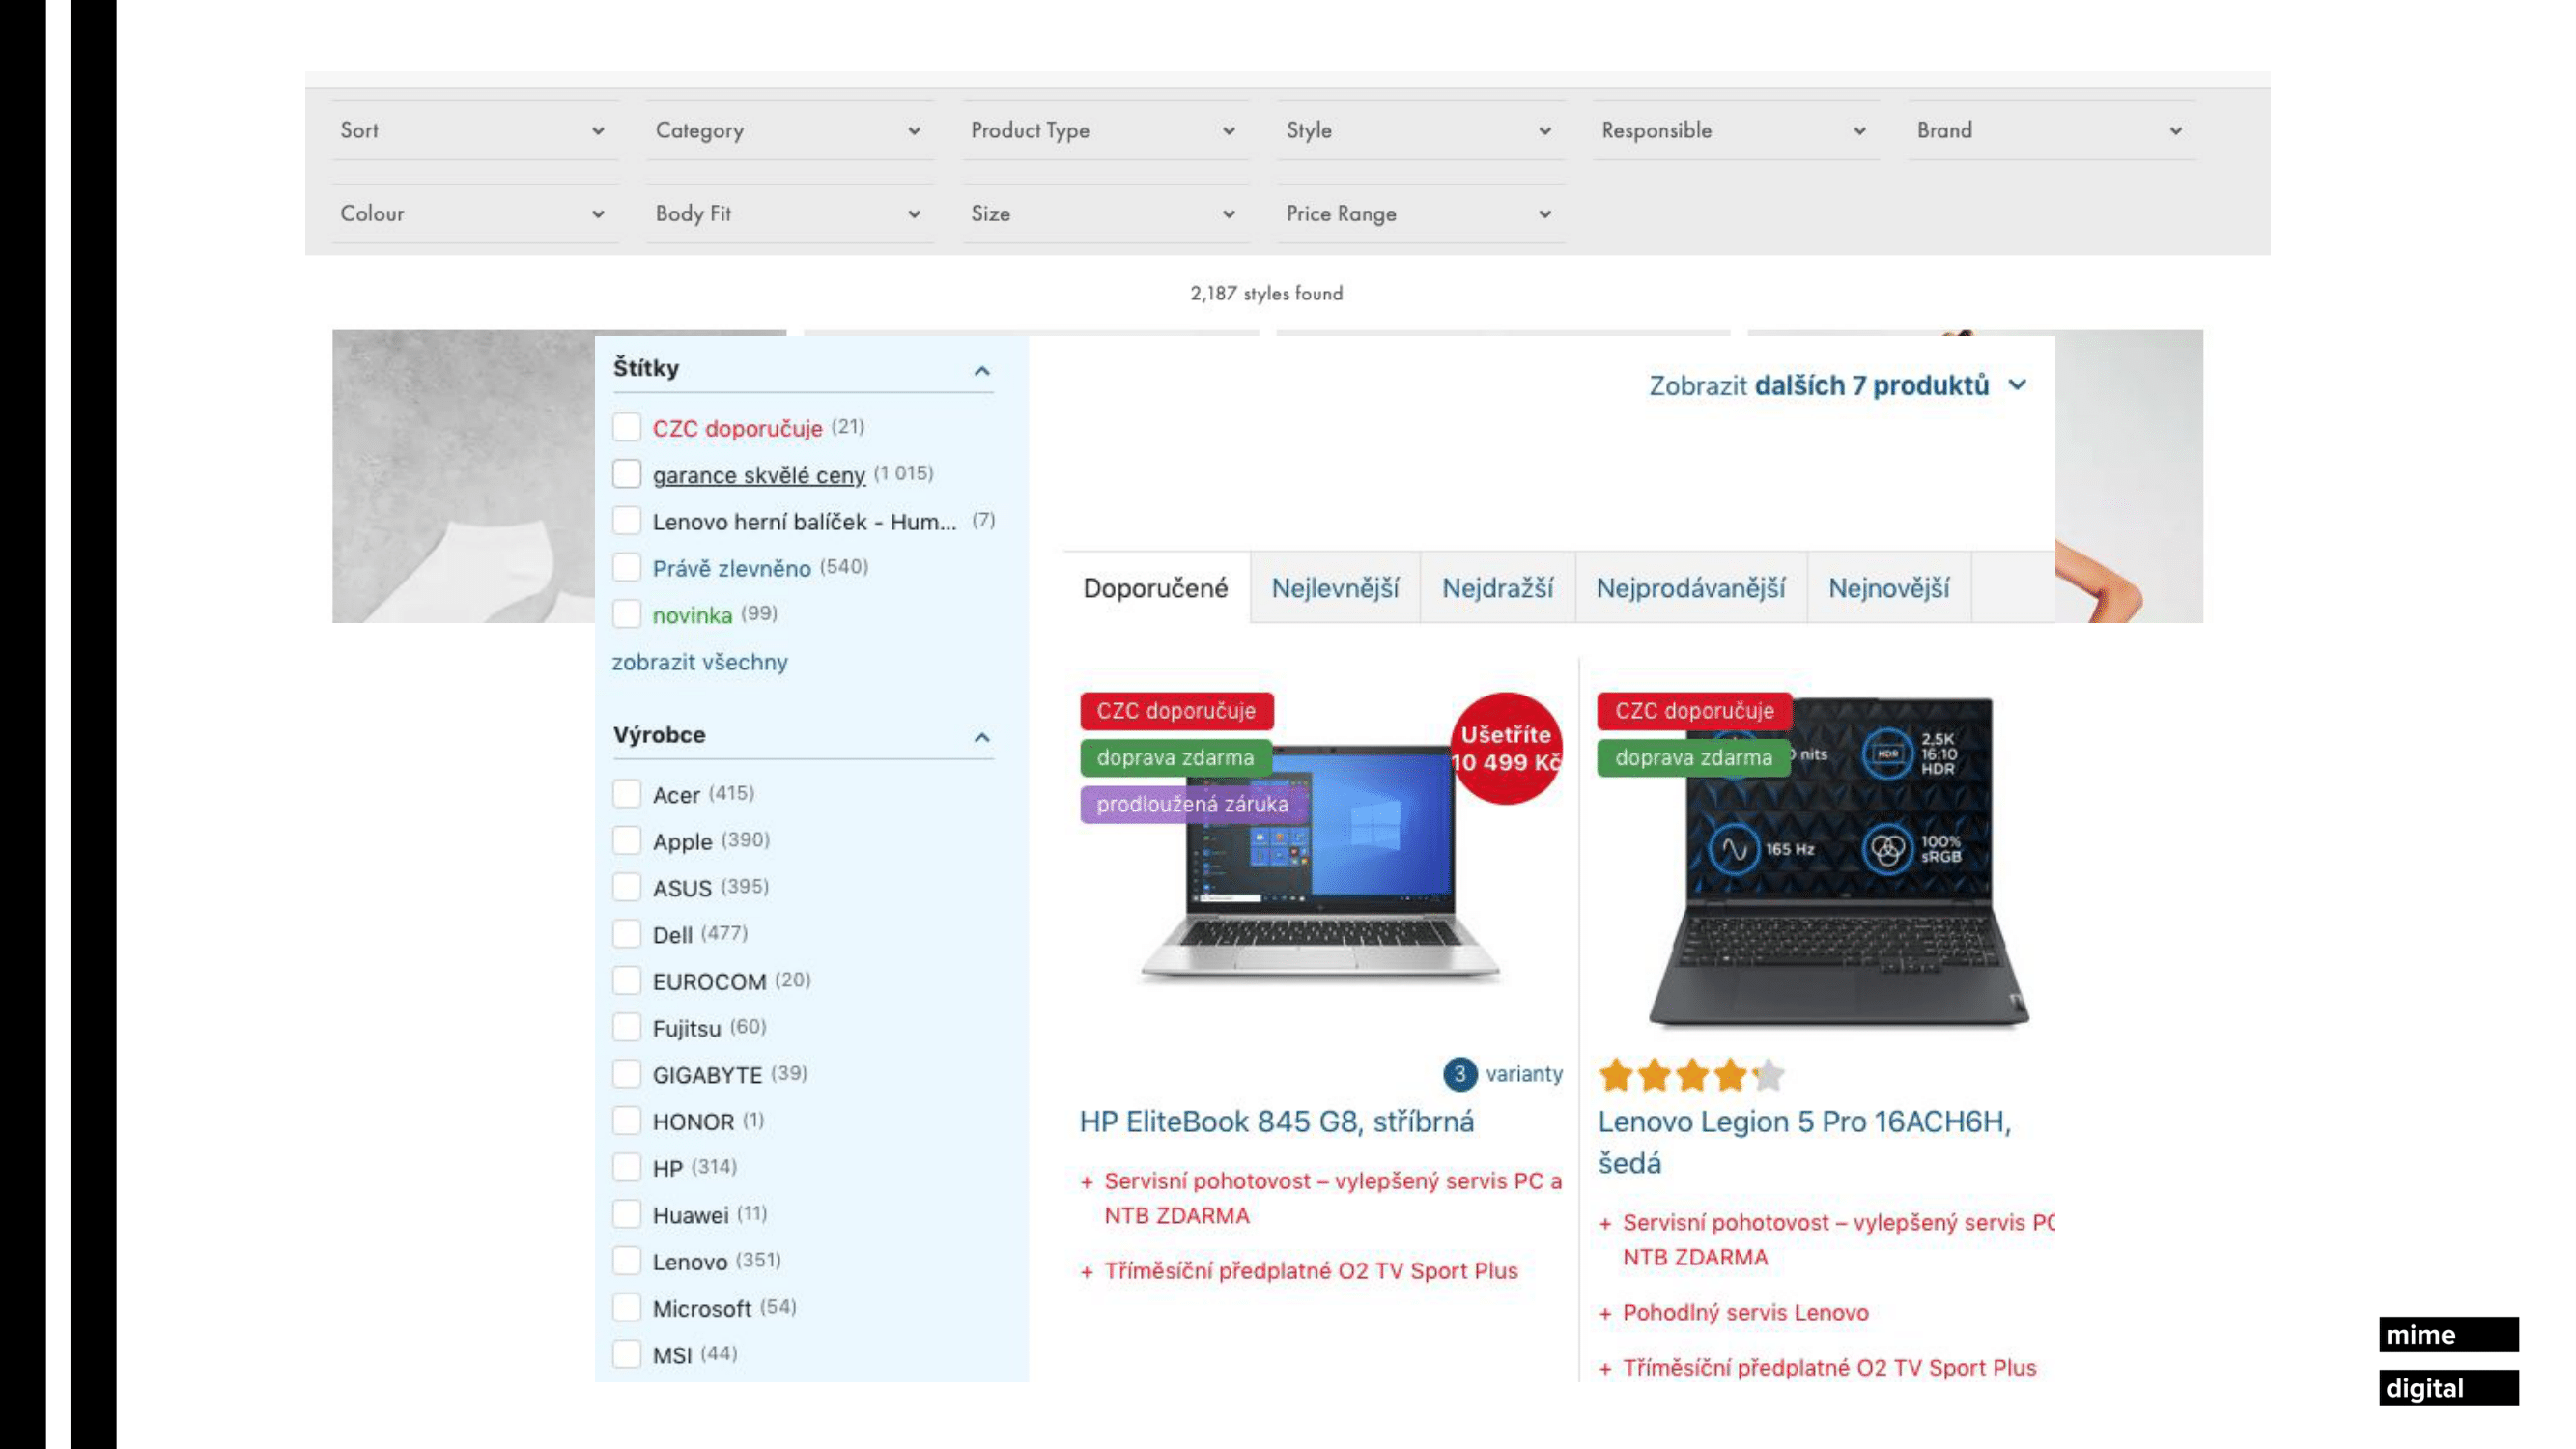Screen dimensions: 2576x1449
Task: Open the Sort dropdown
Action: point(474,130)
